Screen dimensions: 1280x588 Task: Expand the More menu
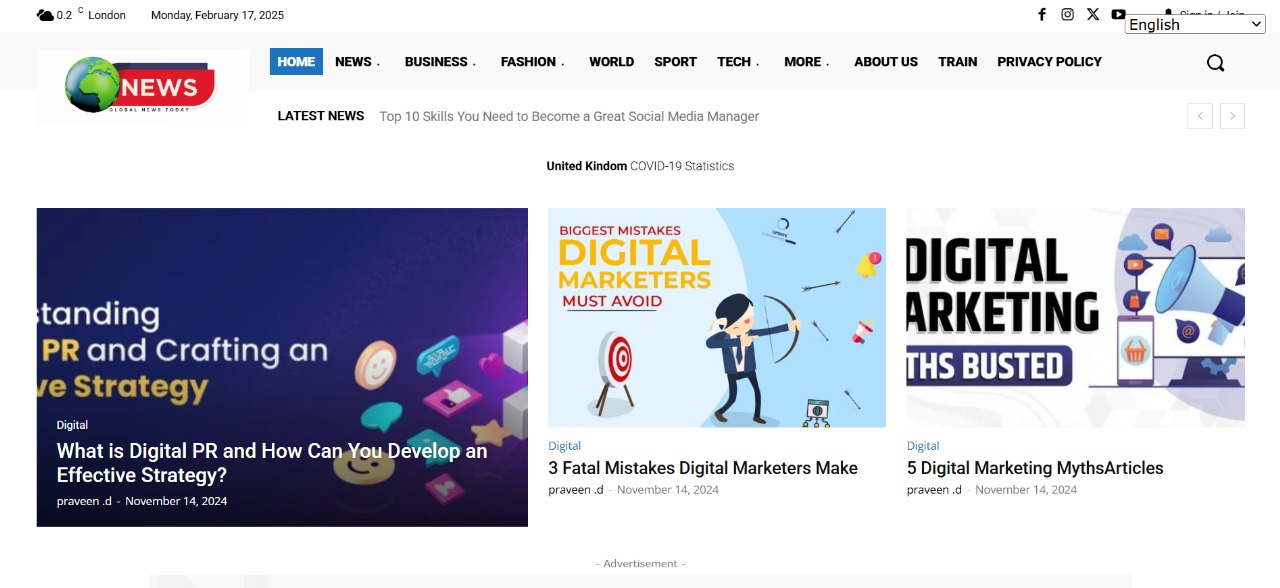pyautogui.click(x=806, y=62)
